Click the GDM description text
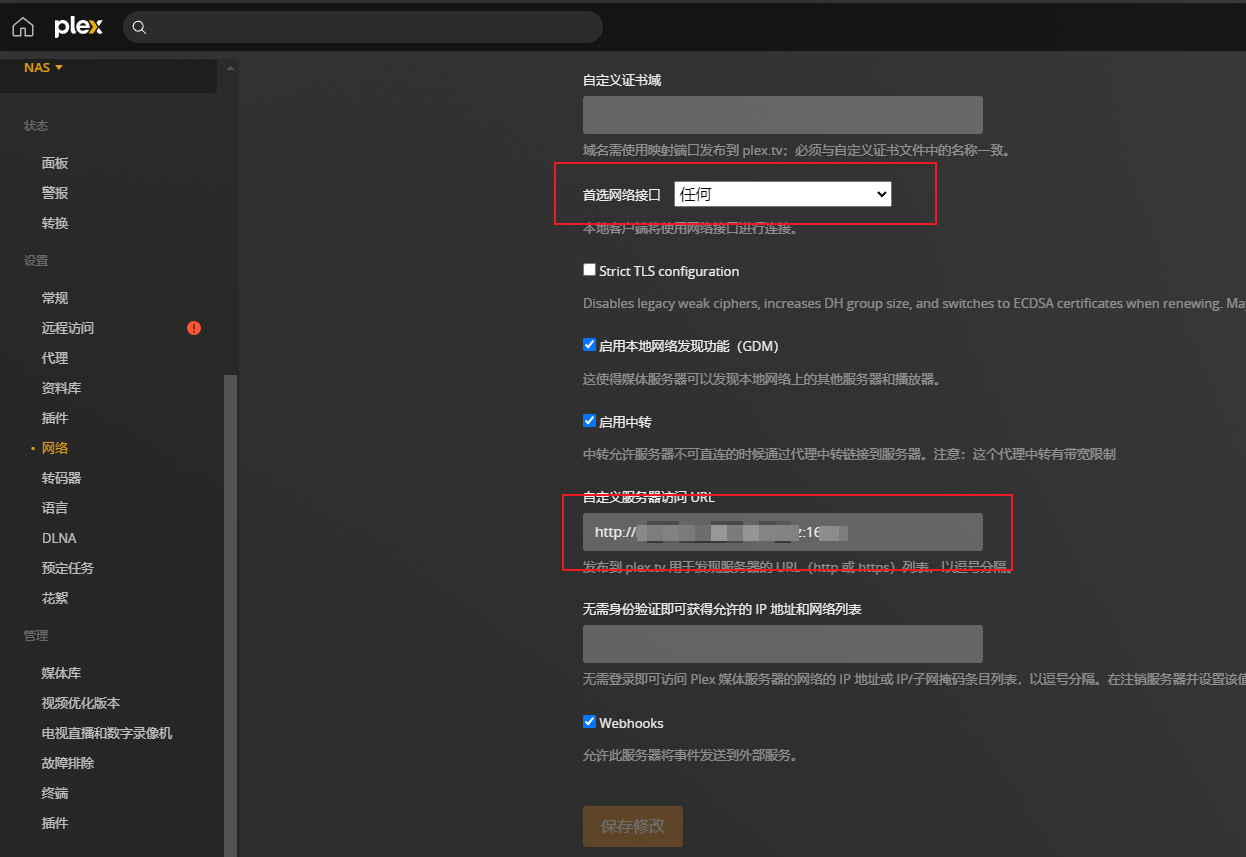The width and height of the screenshot is (1246, 857). click(762, 379)
